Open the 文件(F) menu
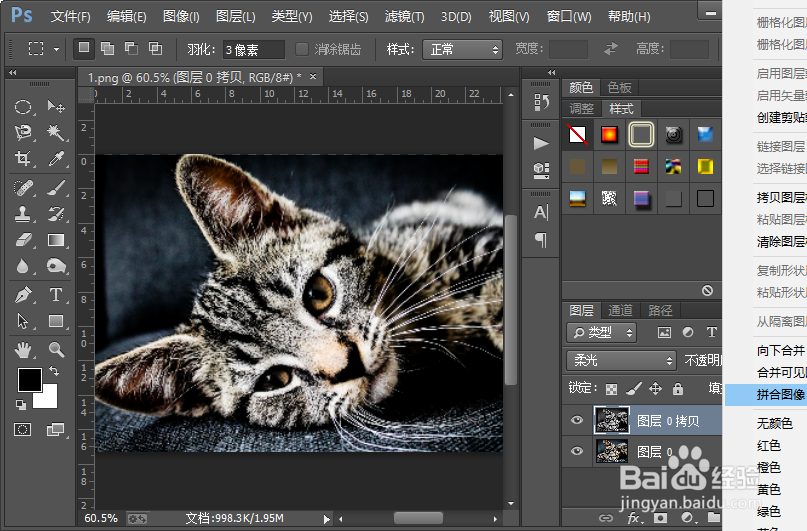This screenshot has width=807, height=531. (x=71, y=16)
